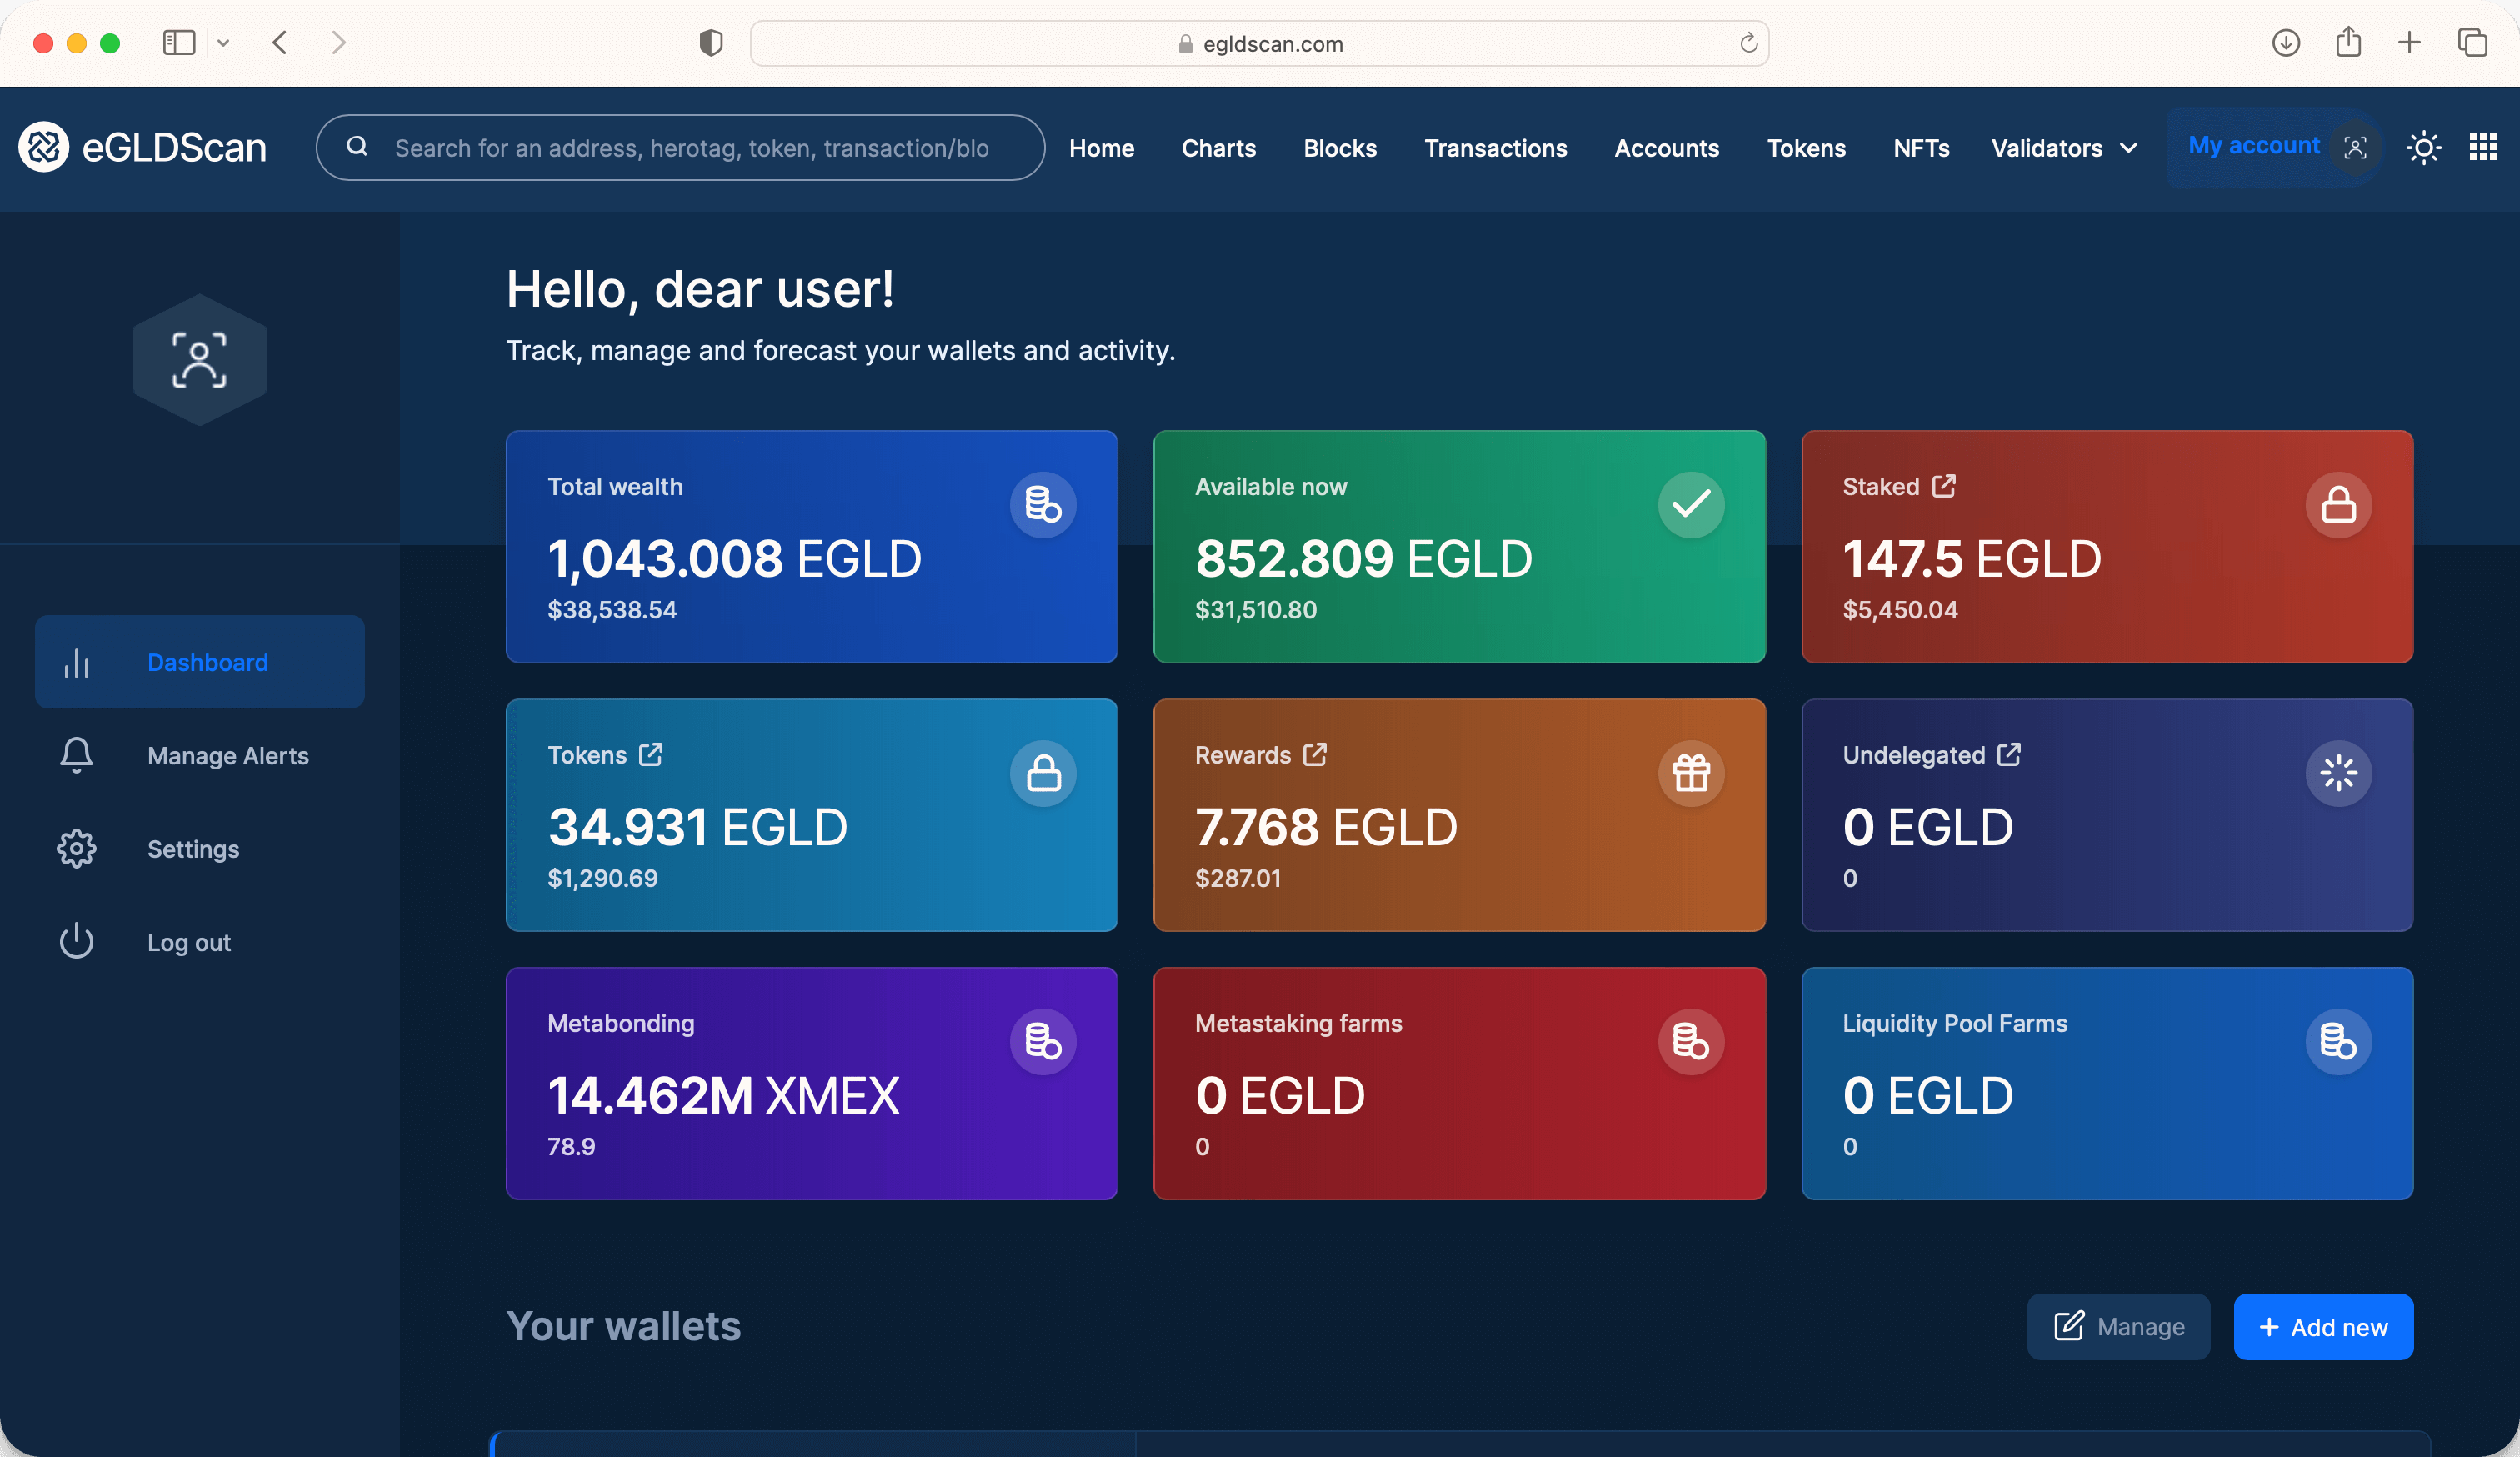Expand the Validators dropdown menu
The image size is (2520, 1457).
(2064, 148)
